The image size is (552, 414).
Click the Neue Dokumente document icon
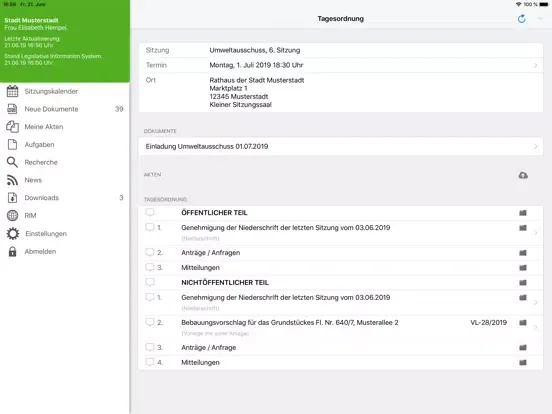click(x=12, y=109)
